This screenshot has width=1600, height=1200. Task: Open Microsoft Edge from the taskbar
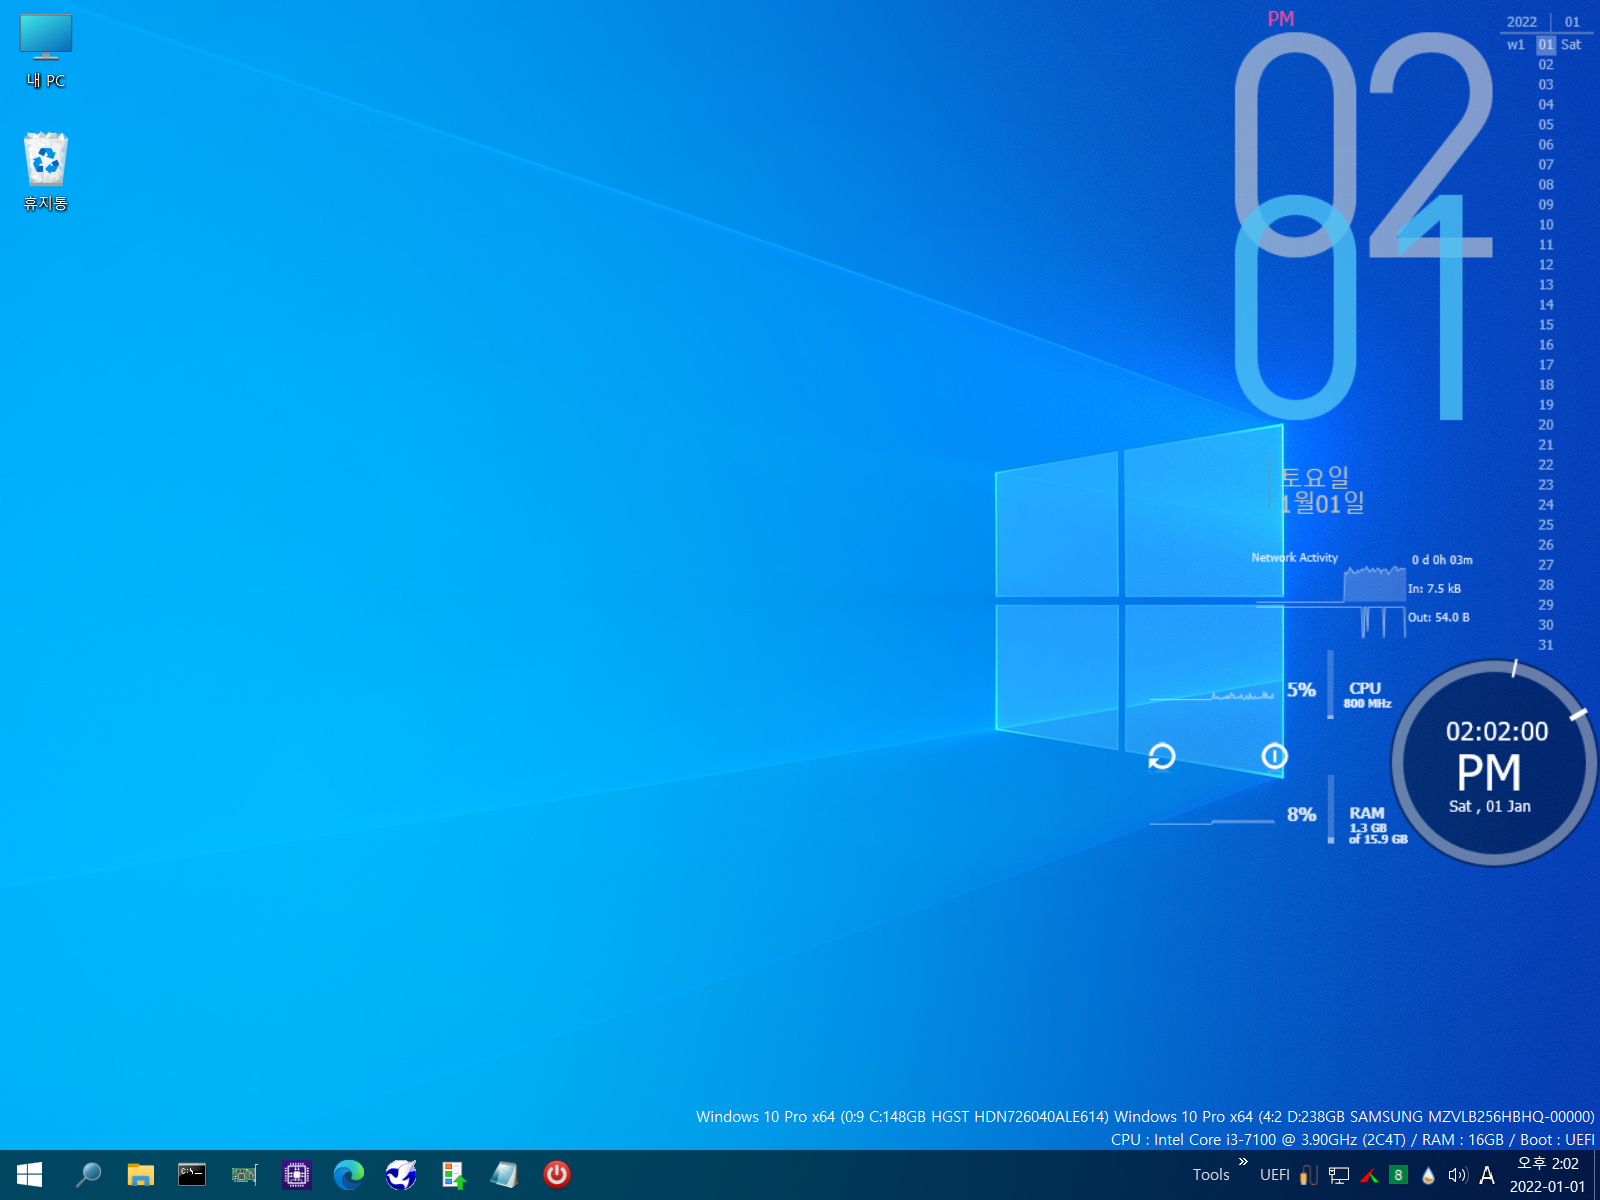(x=349, y=1175)
